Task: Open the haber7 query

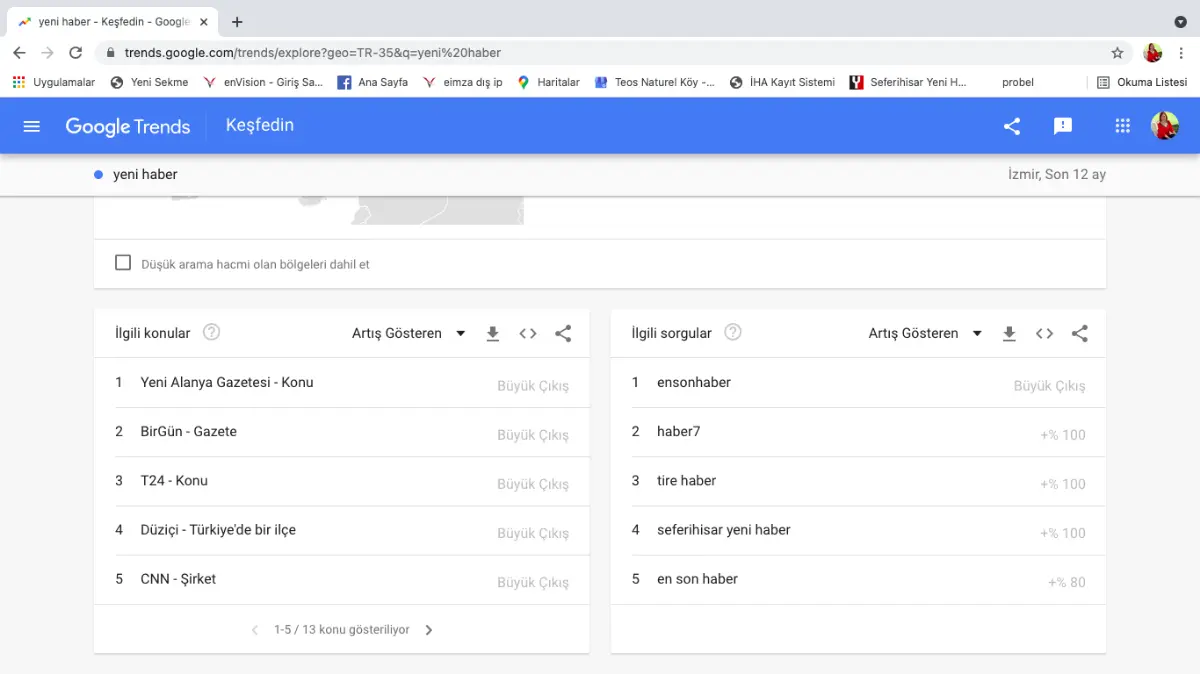Action: 679,431
